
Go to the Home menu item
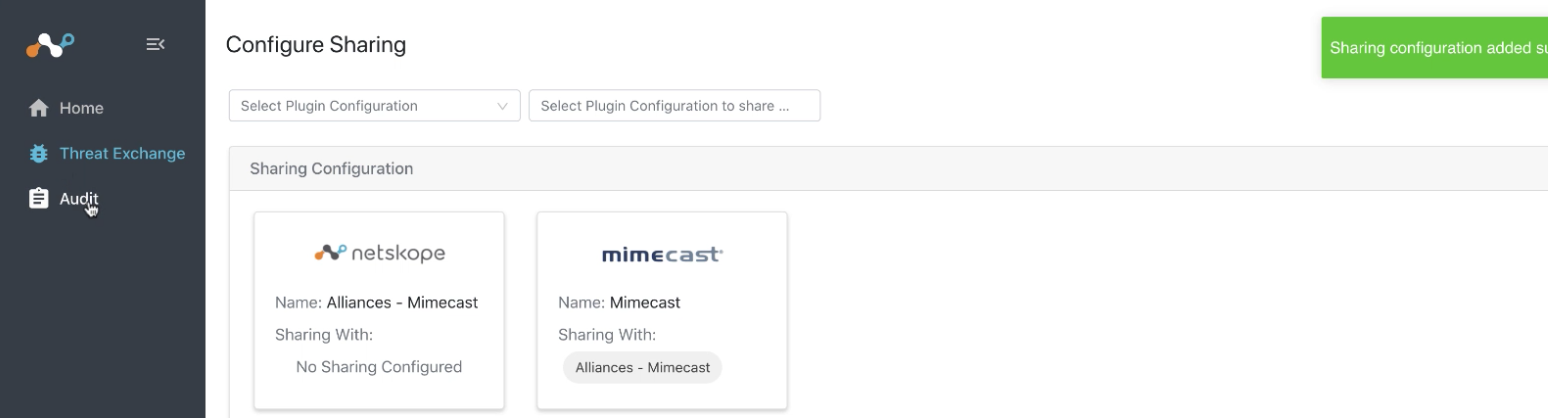[80, 107]
